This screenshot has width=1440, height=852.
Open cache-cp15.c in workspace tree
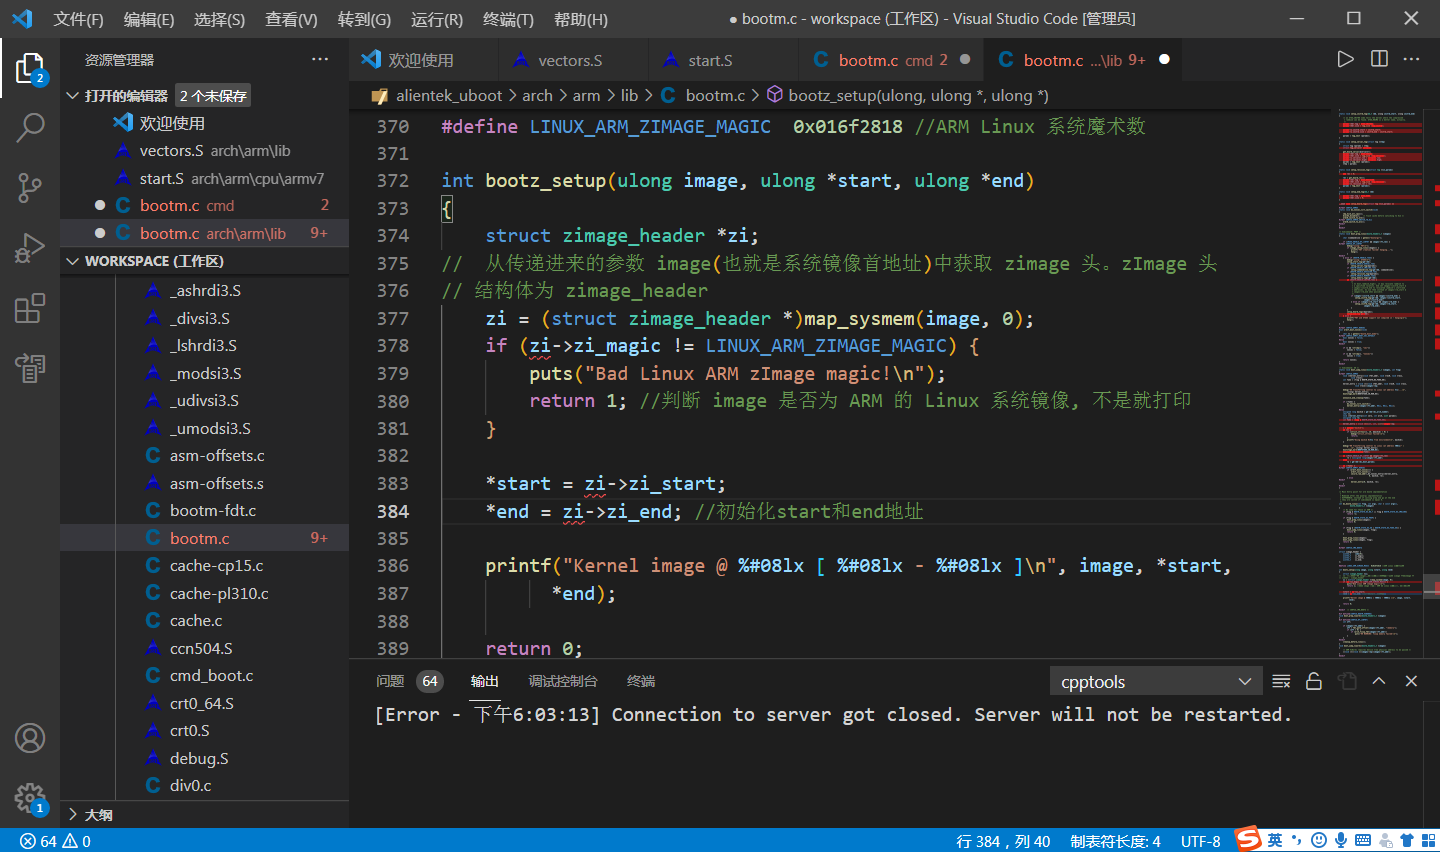[x=204, y=565]
